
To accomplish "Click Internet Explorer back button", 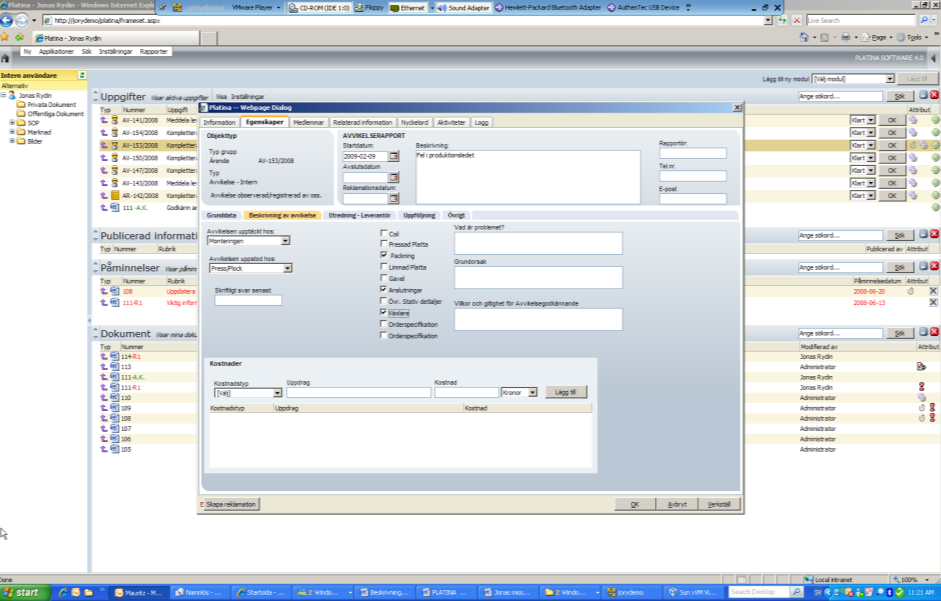I will (7, 20).
